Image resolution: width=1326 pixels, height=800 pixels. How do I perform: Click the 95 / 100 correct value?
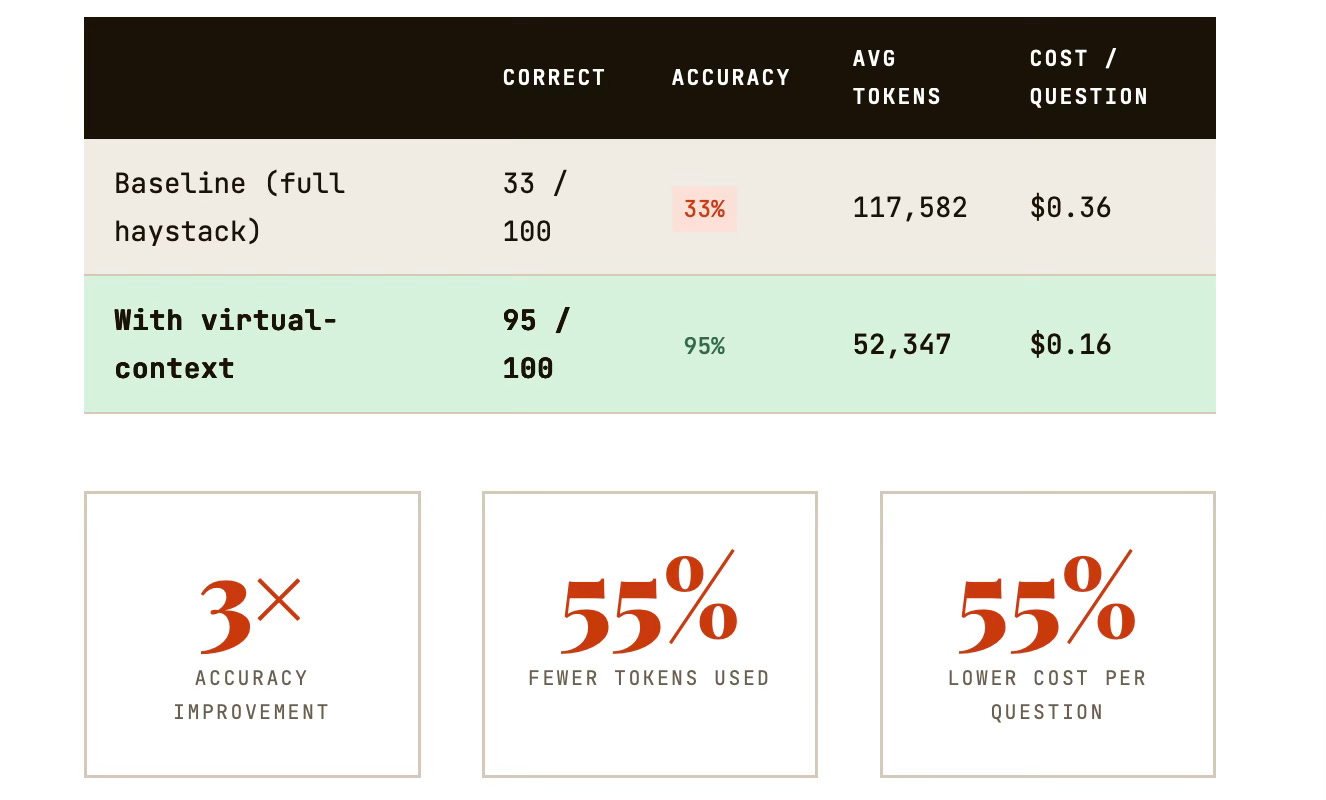click(536, 344)
